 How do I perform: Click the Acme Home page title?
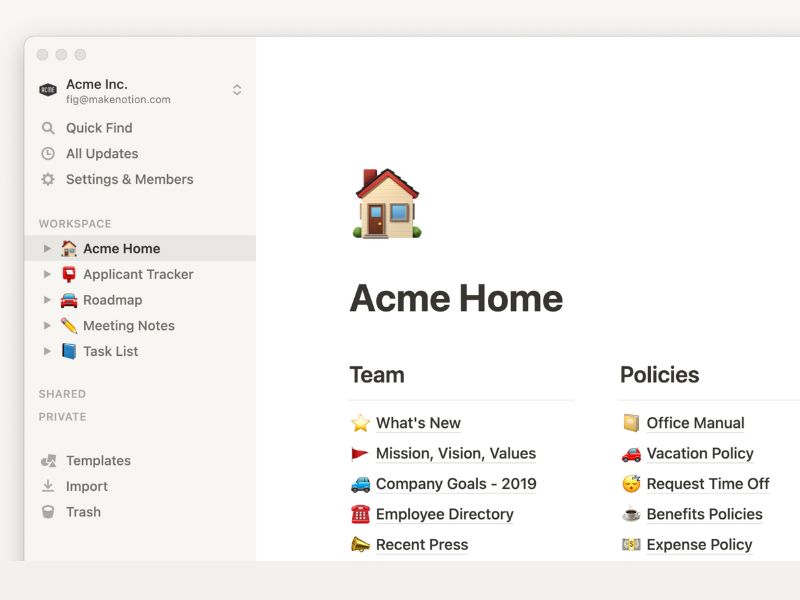456,298
